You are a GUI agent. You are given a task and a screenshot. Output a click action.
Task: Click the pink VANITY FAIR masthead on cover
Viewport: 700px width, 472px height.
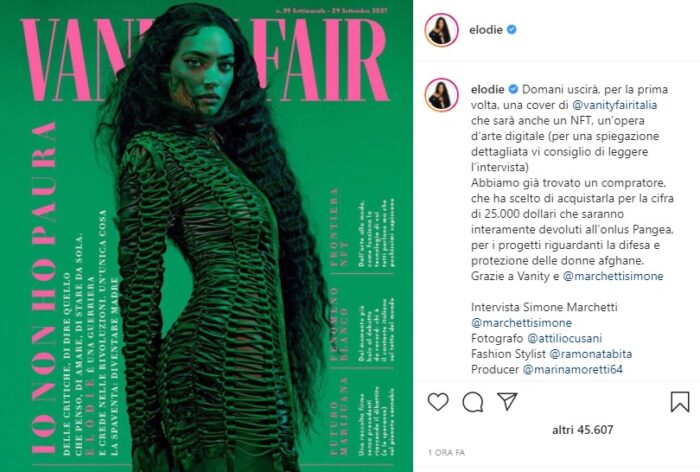coord(204,59)
